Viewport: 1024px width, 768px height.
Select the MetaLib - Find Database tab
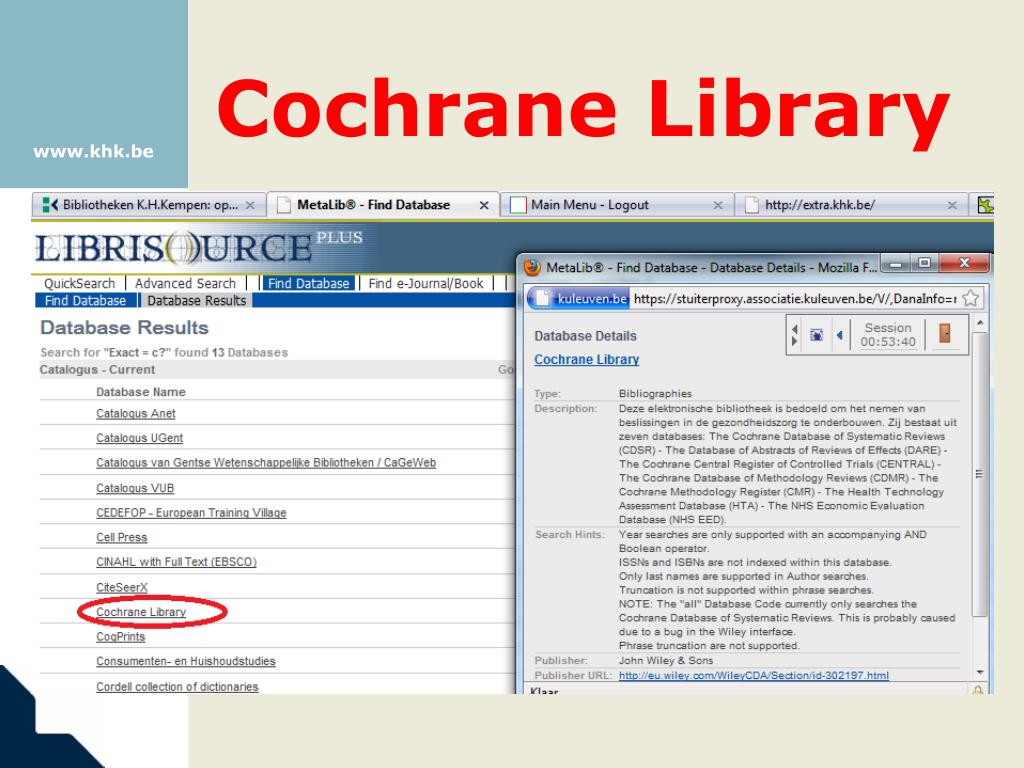(x=383, y=205)
